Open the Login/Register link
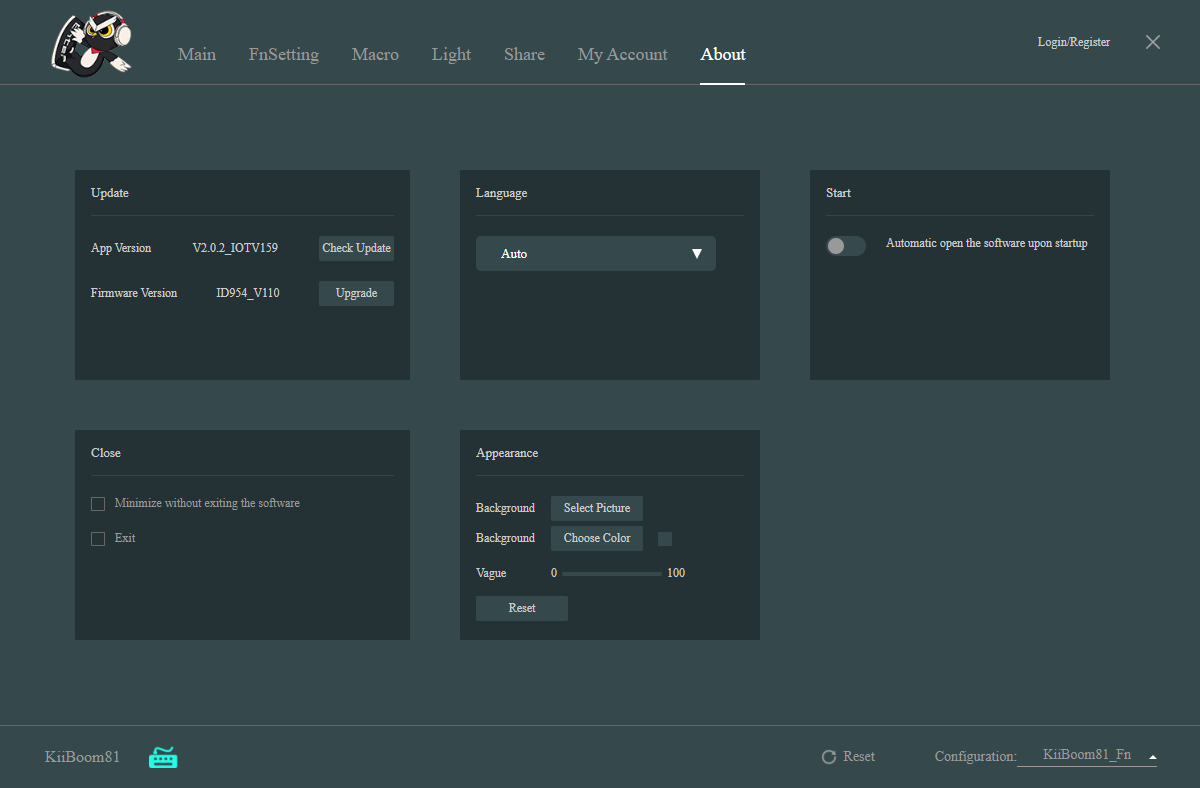 pos(1074,42)
